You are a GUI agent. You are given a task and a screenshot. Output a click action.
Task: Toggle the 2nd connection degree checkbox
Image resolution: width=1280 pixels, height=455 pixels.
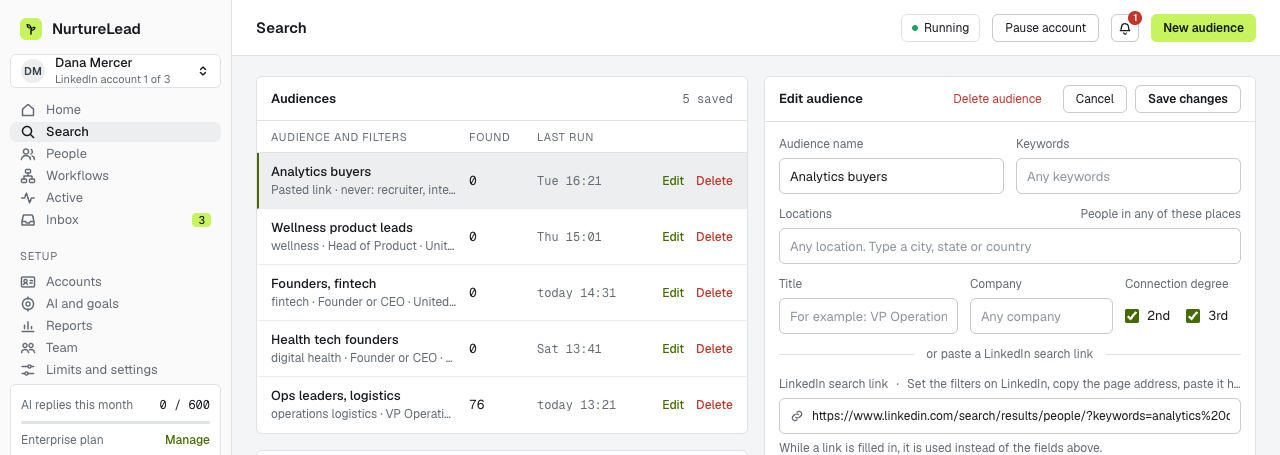[x=1132, y=316]
